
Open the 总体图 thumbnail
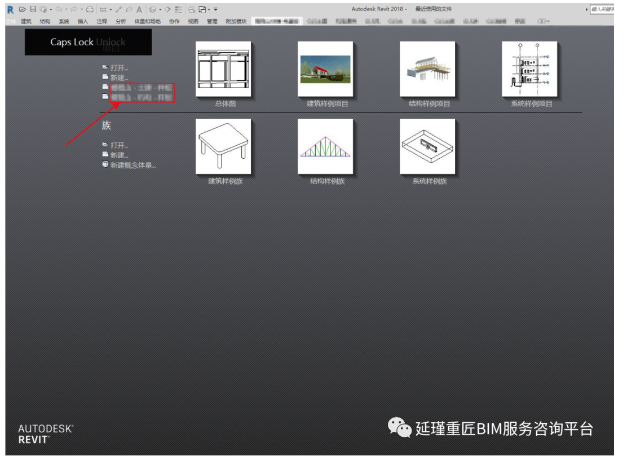click(223, 69)
